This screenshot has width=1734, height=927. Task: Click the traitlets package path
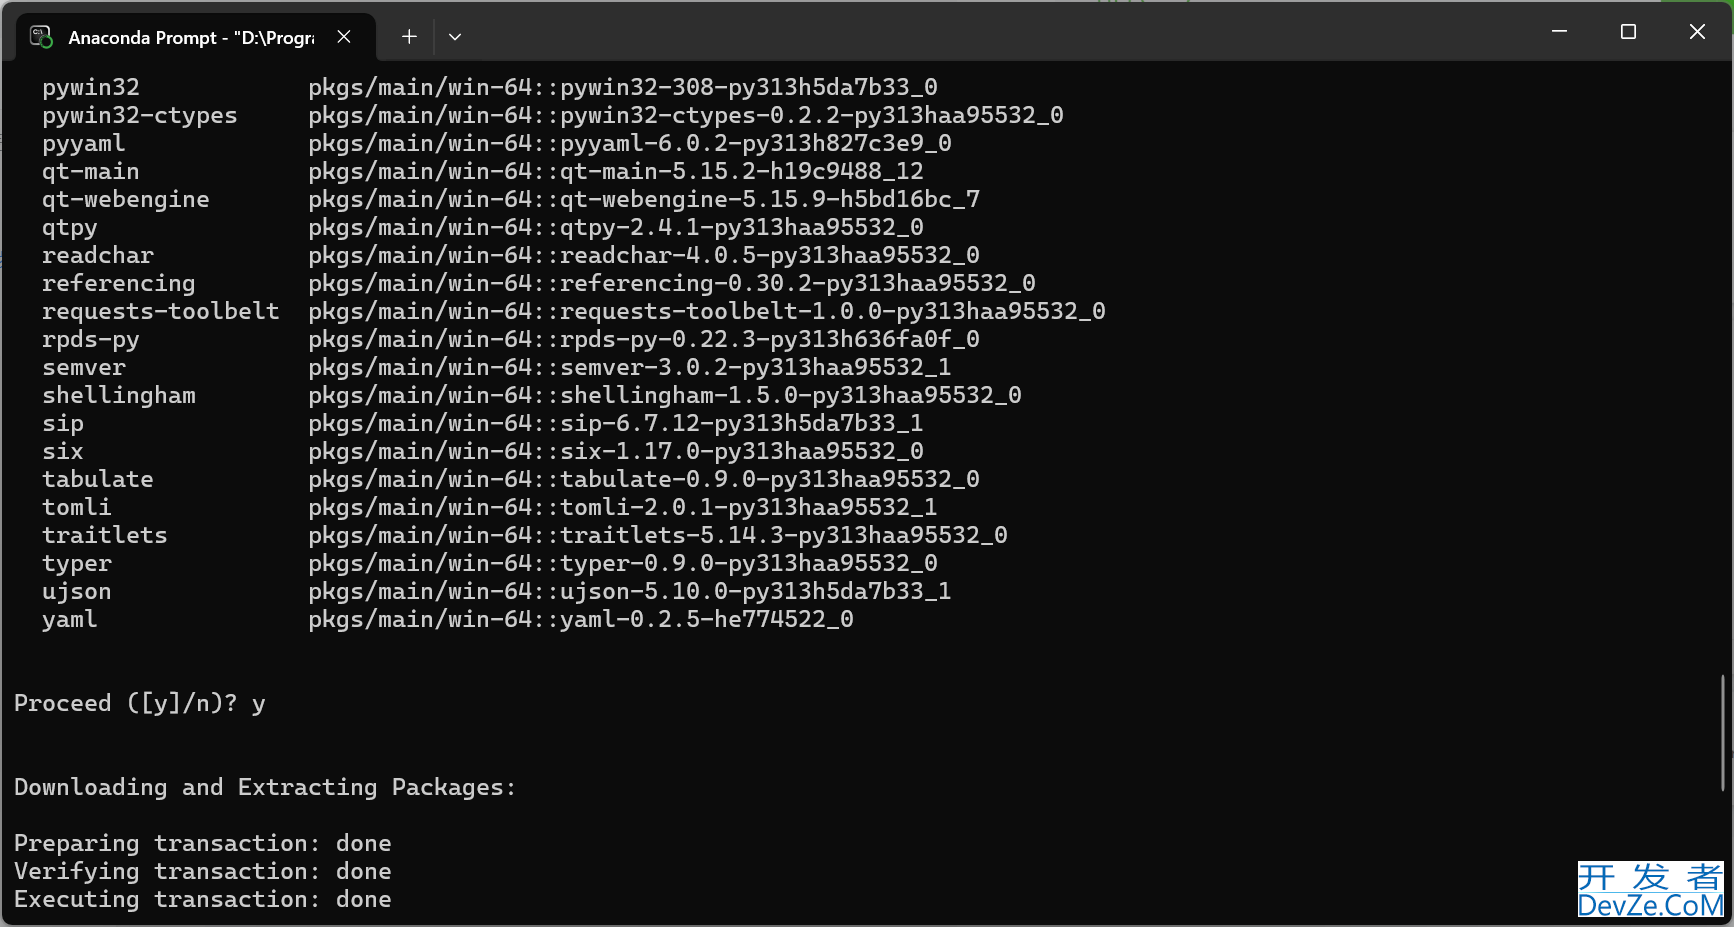point(658,535)
